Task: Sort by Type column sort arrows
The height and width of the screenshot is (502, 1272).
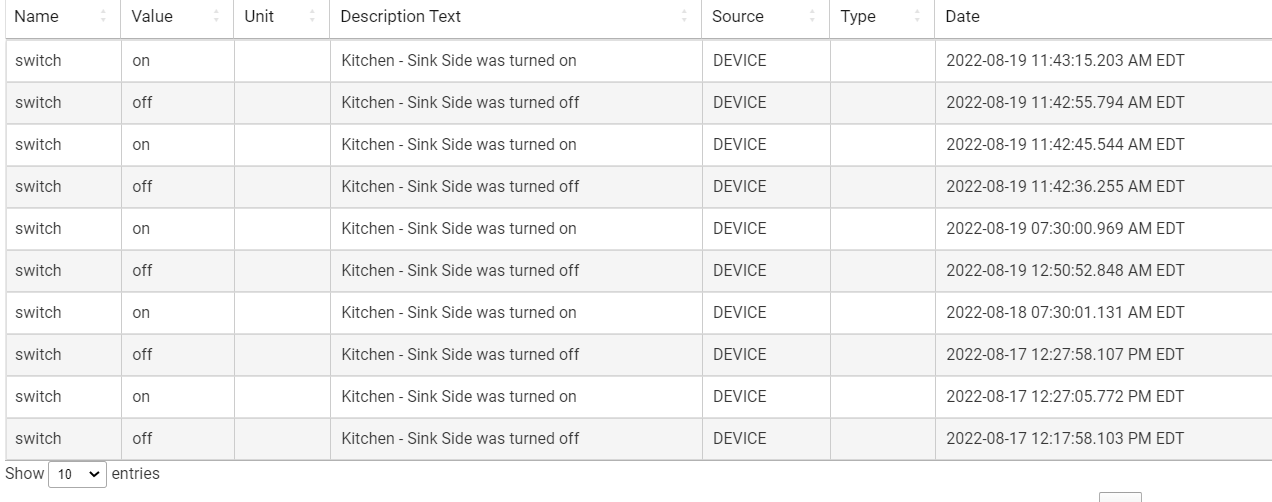Action: point(918,16)
